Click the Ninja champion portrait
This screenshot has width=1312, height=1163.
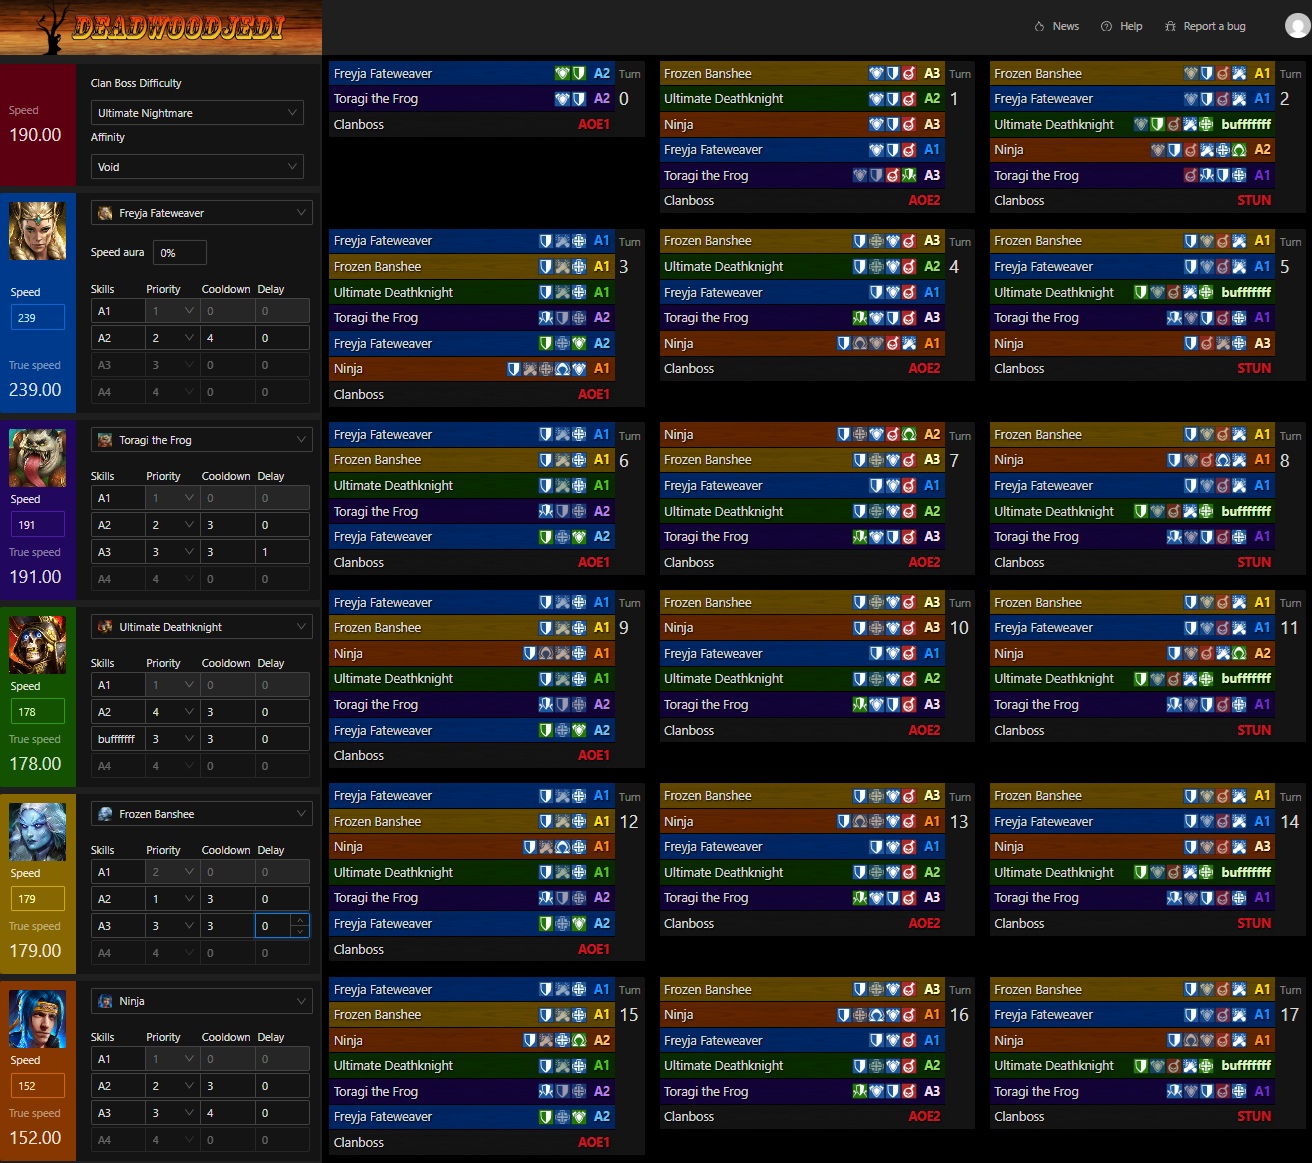click(37, 1019)
